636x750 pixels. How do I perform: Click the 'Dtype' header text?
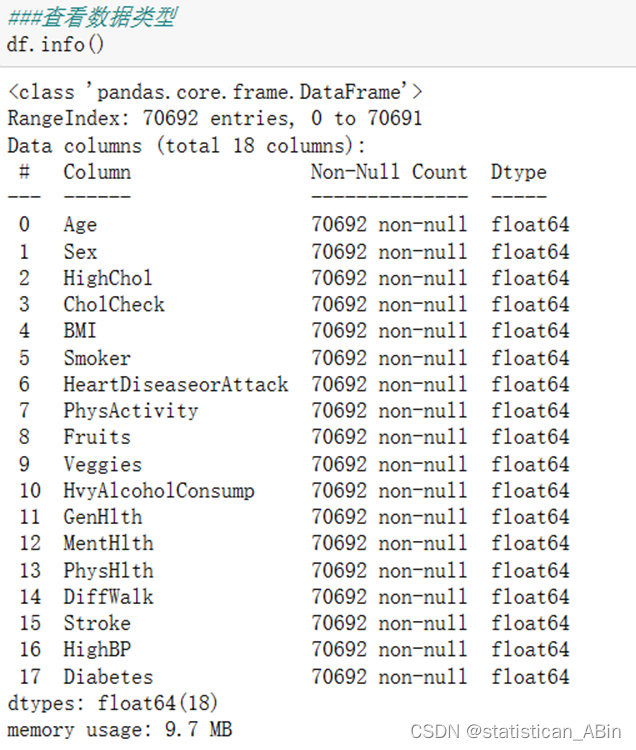point(518,172)
